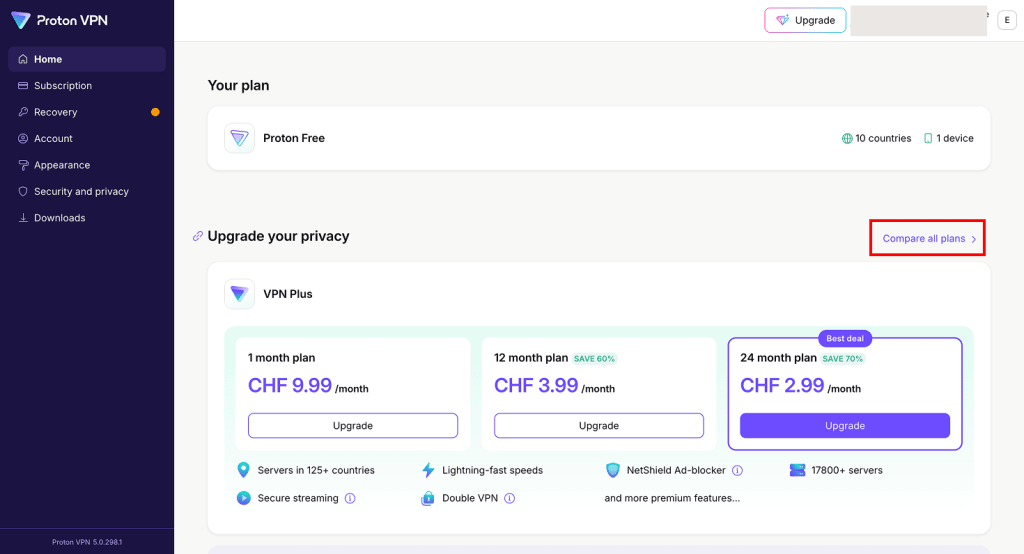The height and width of the screenshot is (554, 1024).
Task: Click the device icon beside 1 device
Action: pos(928,138)
